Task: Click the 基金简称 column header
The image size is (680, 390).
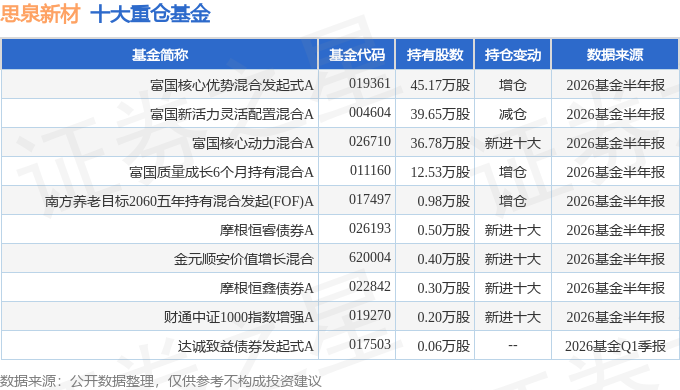Action: (160, 55)
